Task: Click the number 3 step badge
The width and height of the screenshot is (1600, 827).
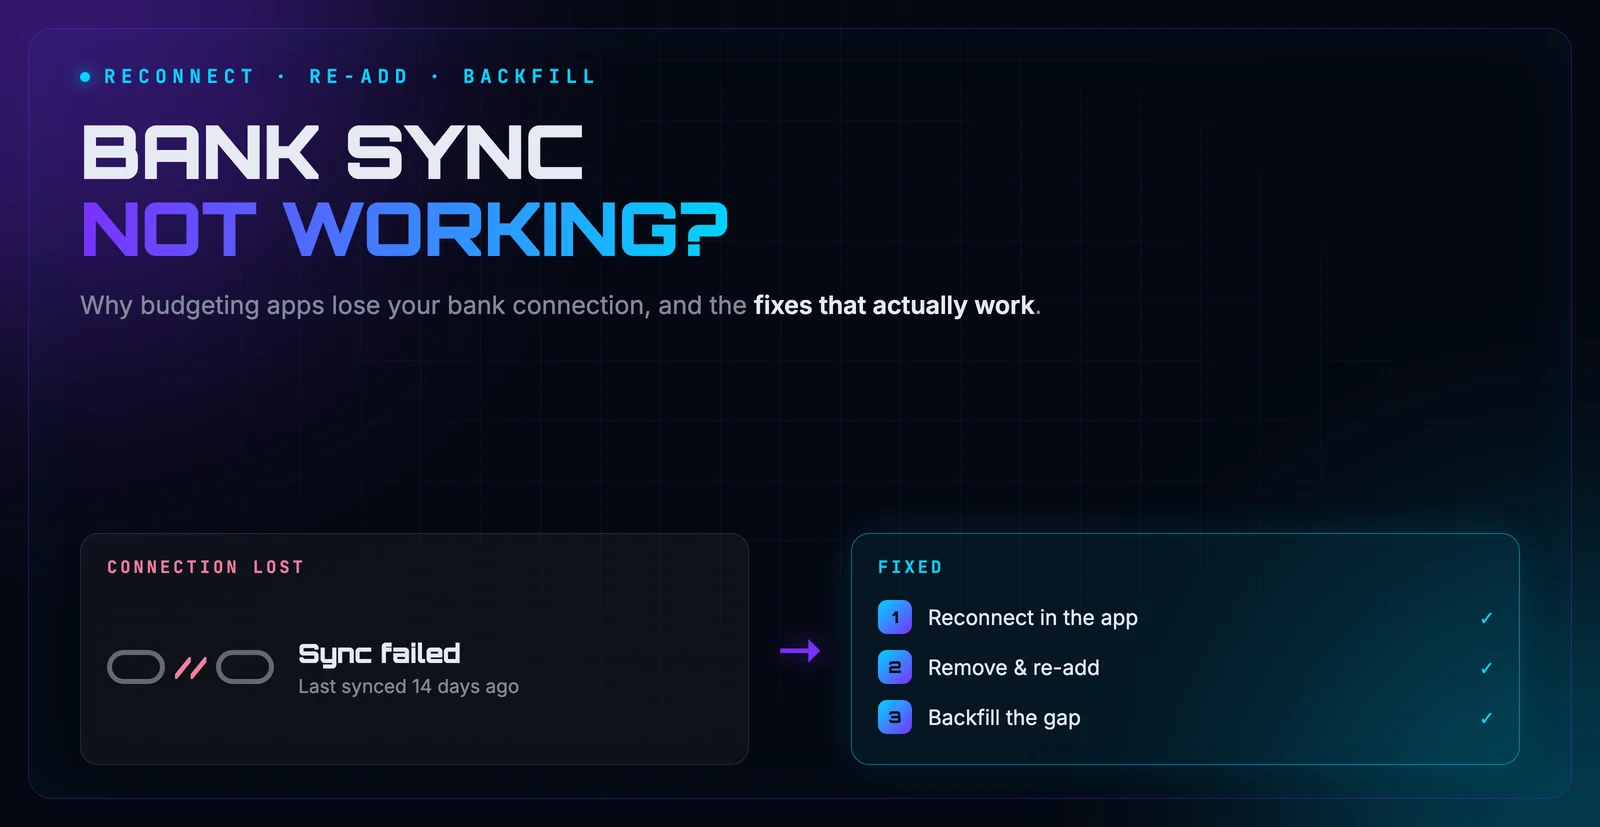Action: 895,718
